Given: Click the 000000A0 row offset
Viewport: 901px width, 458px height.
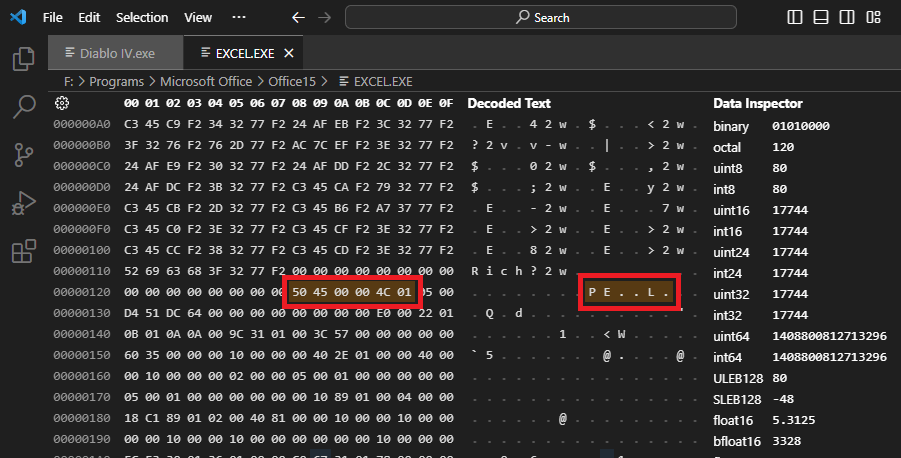Looking at the screenshot, I should 82,124.
